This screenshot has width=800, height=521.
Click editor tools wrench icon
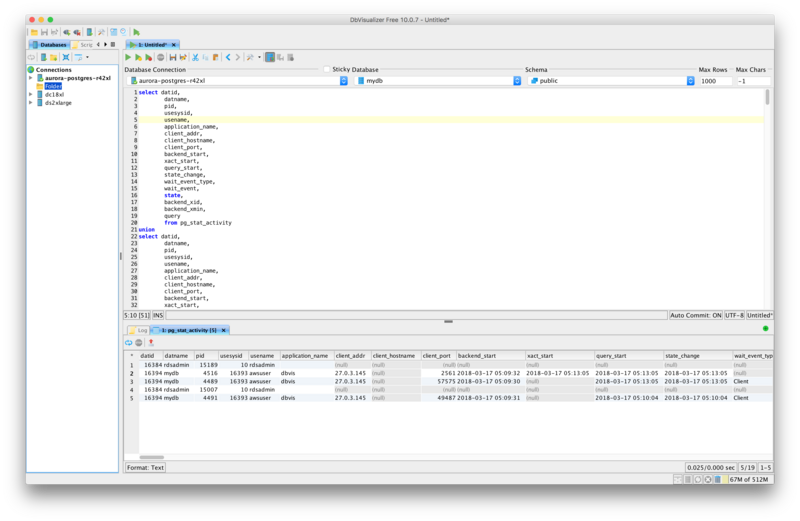click(x=250, y=57)
